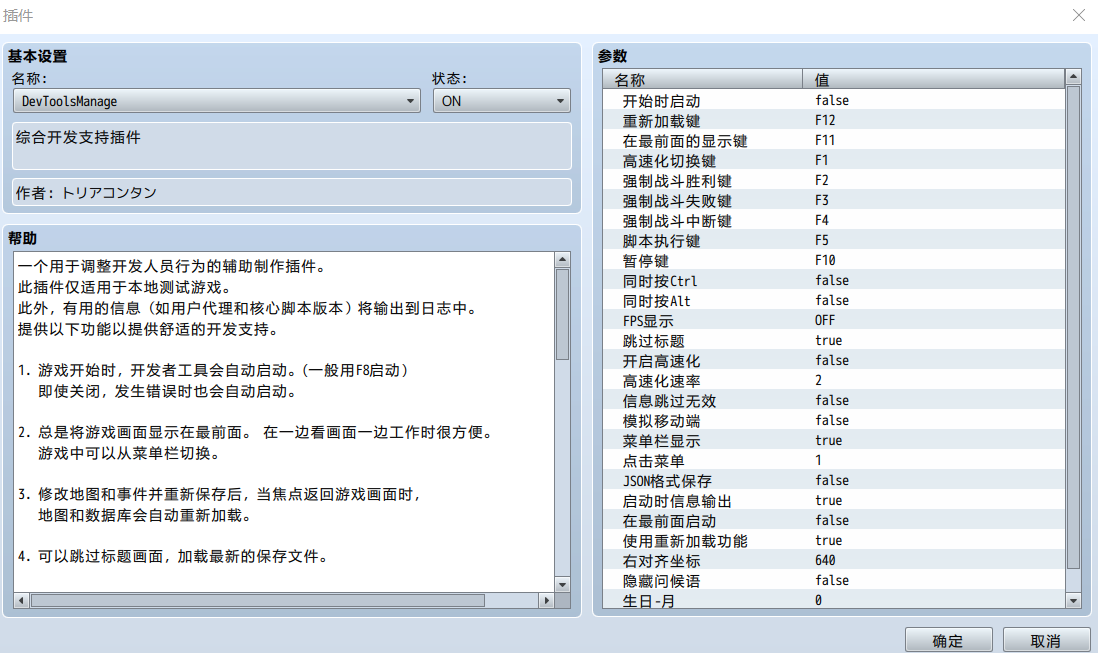Click the OFF value of FPS显示
Screen dimensions: 1098x653
coord(825,321)
